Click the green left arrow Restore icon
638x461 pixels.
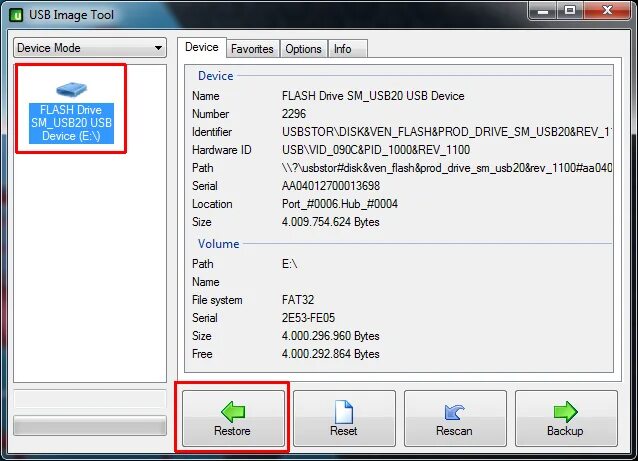coord(233,411)
